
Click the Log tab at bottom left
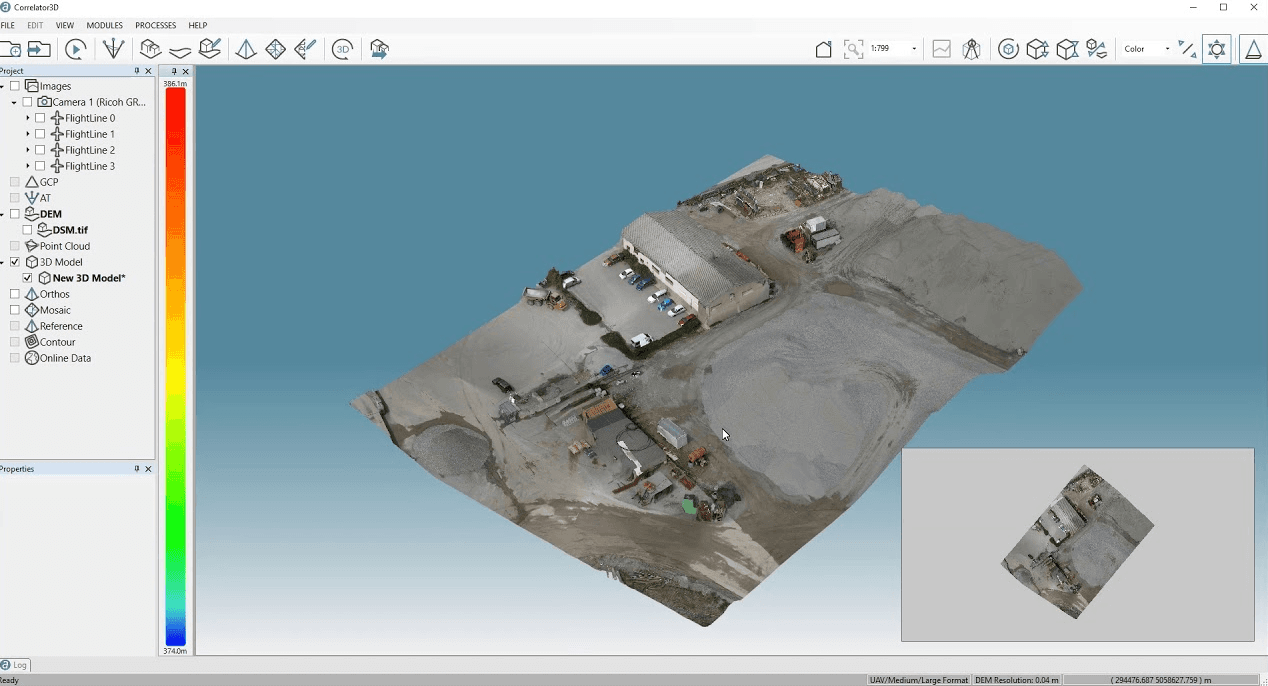[16, 665]
